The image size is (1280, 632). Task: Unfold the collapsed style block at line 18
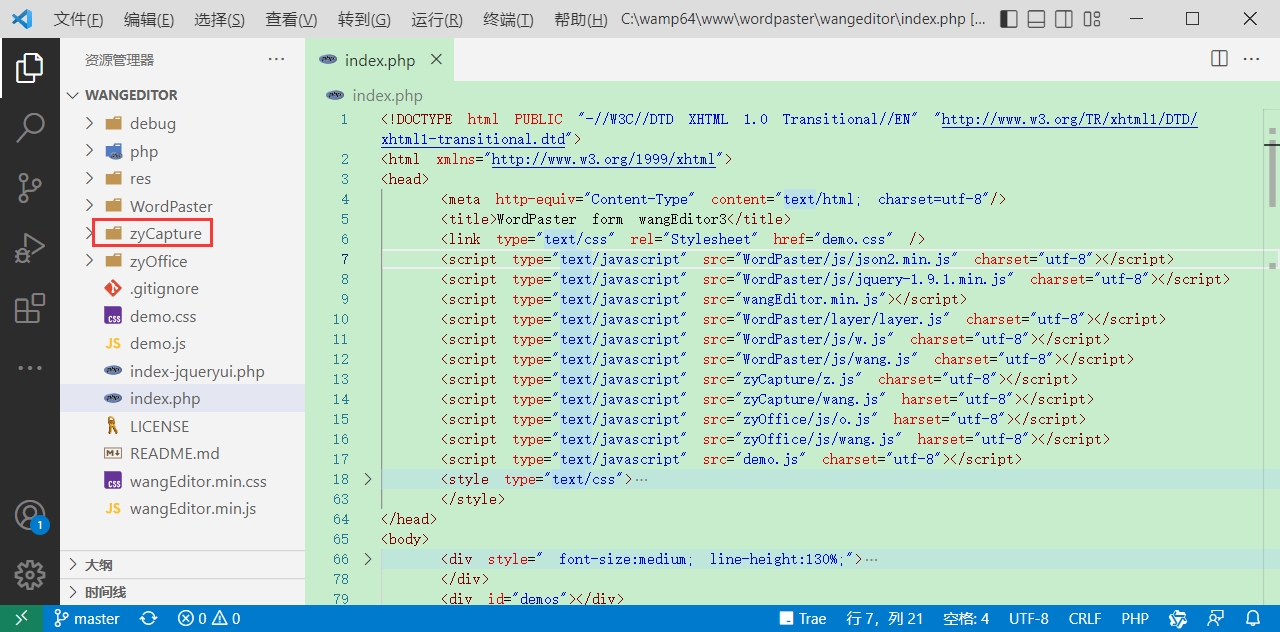pos(368,479)
